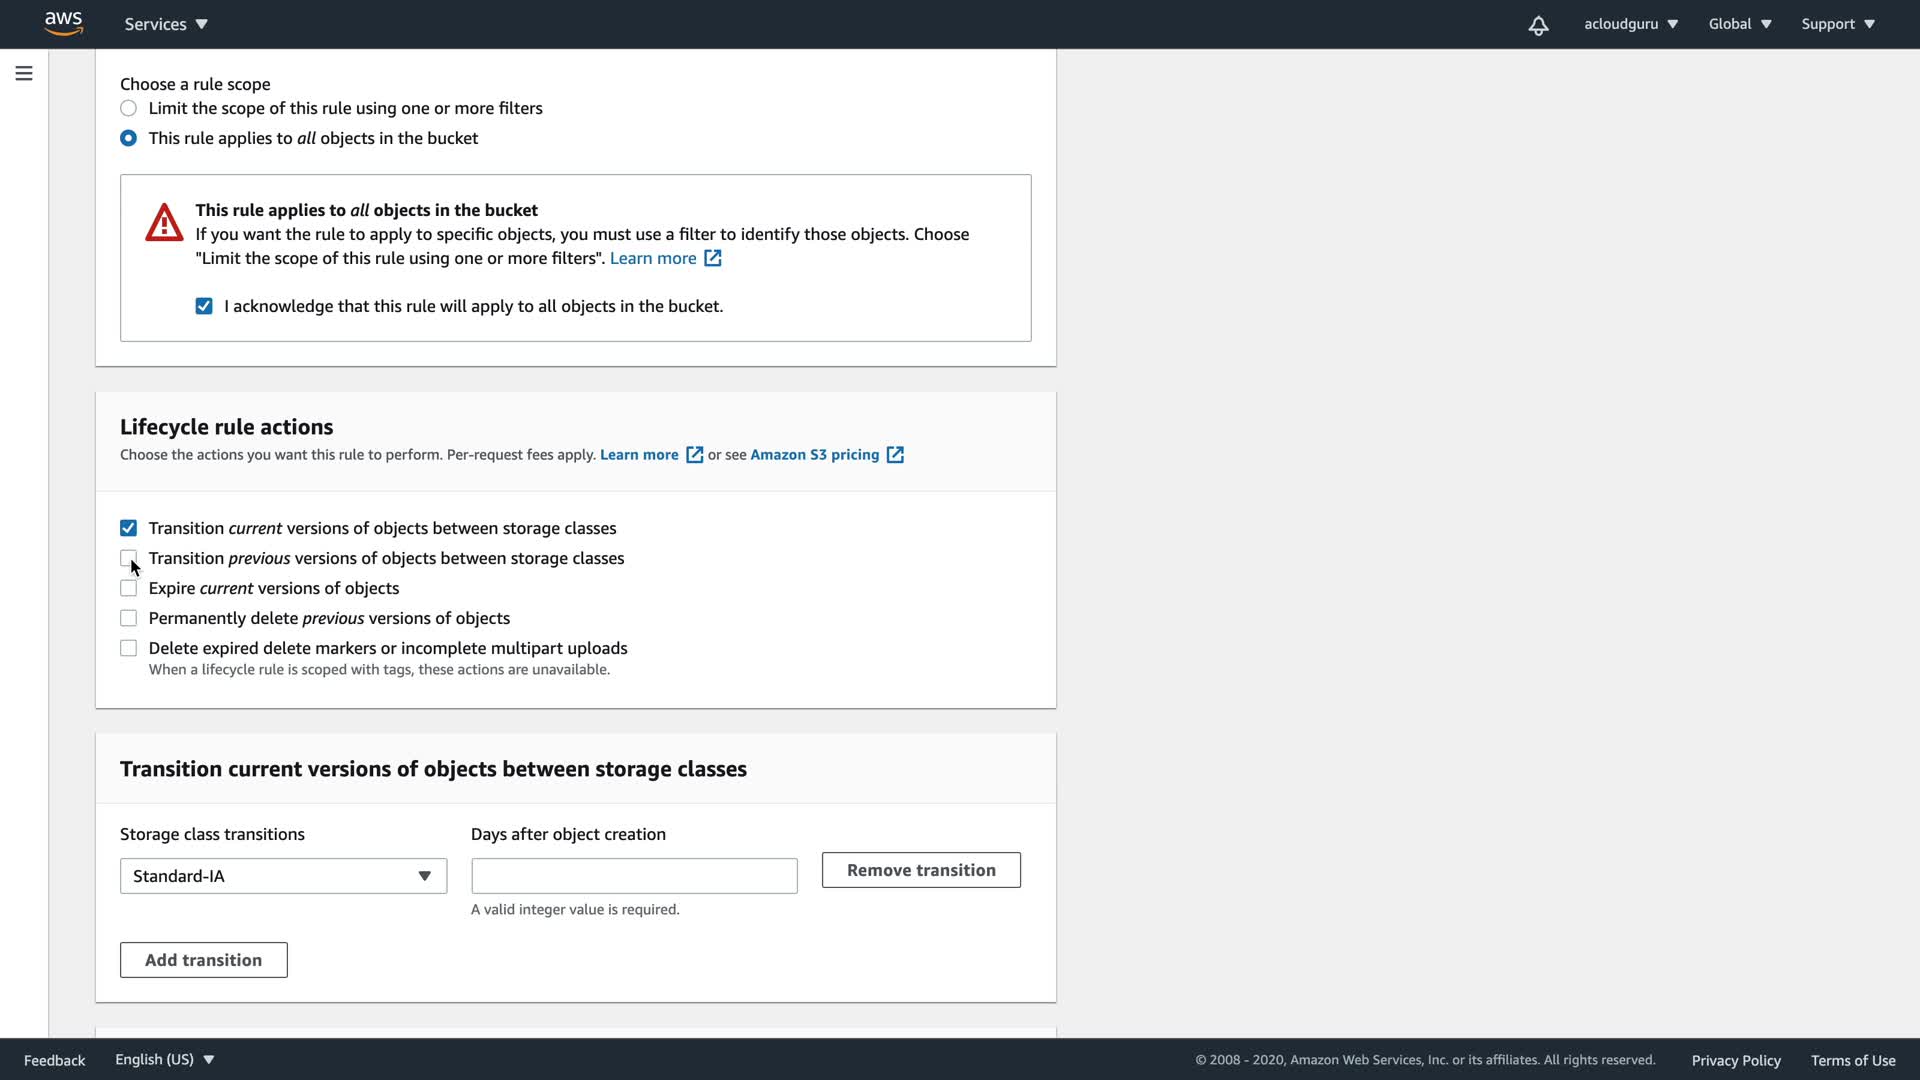Tick Permanently delete previous versions checkbox
Screen dimensions: 1920x1080
(x=129, y=618)
